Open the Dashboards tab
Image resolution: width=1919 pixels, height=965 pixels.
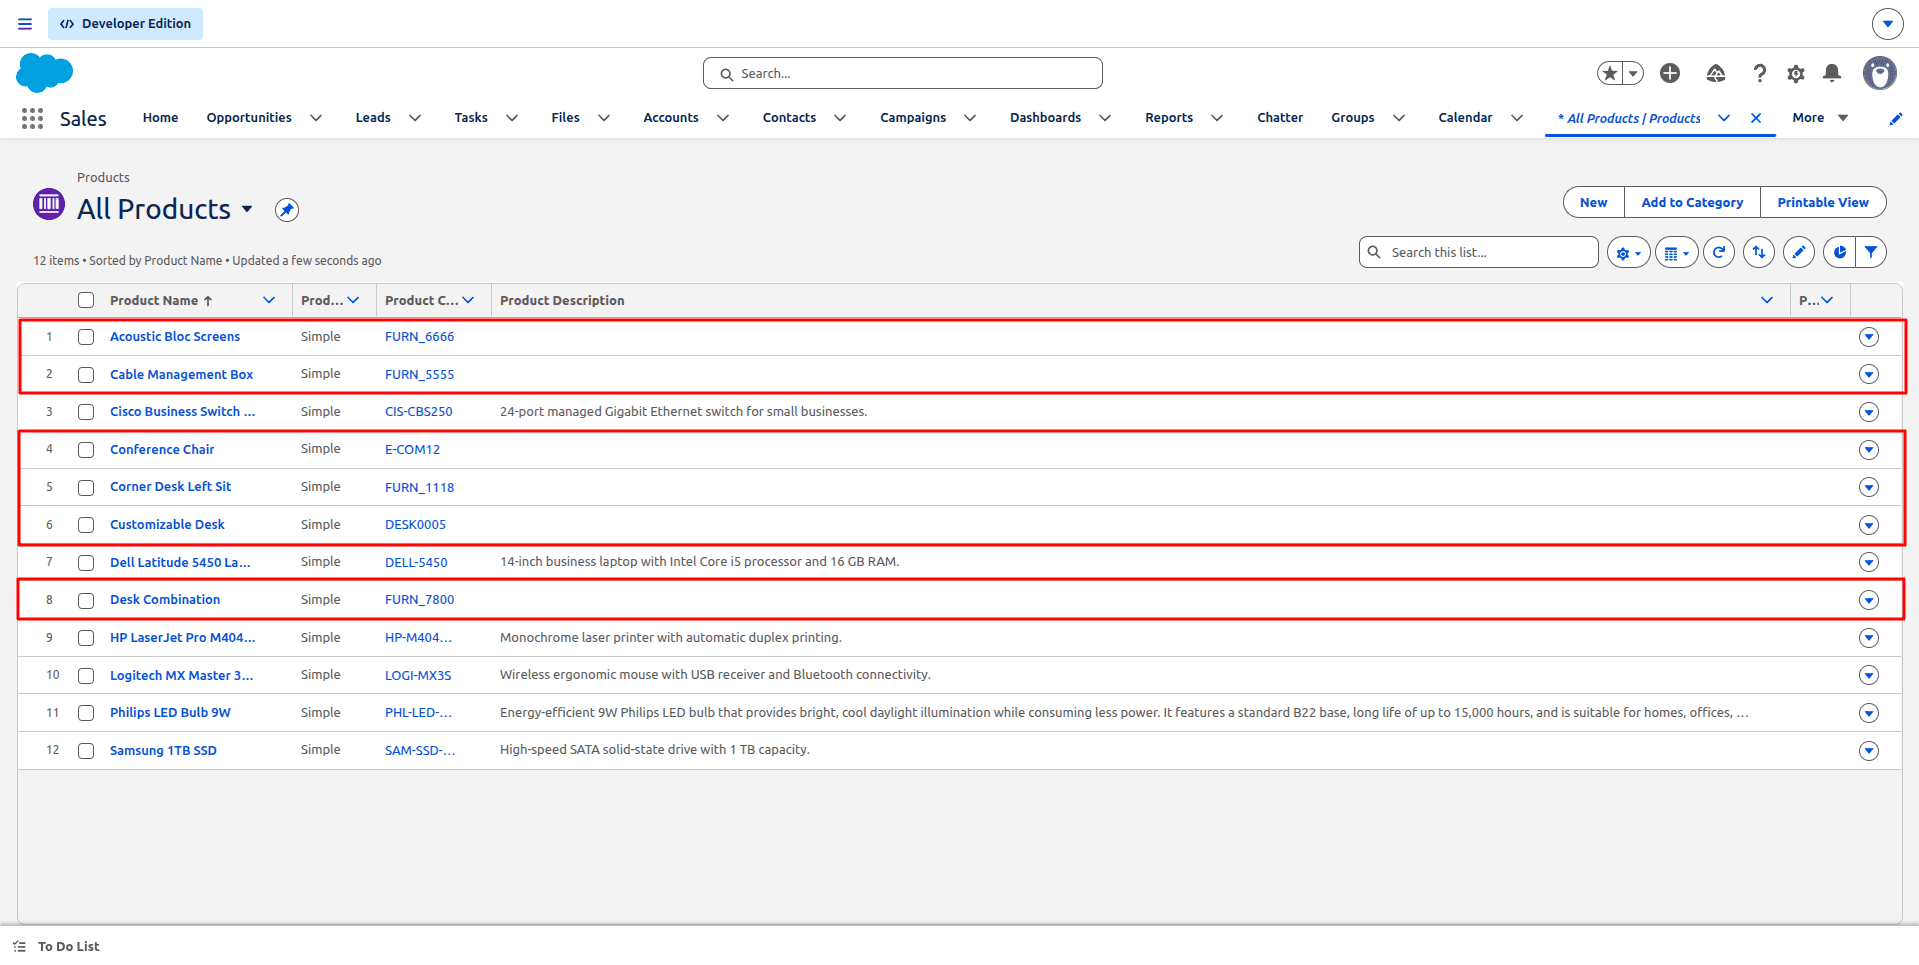point(1045,118)
